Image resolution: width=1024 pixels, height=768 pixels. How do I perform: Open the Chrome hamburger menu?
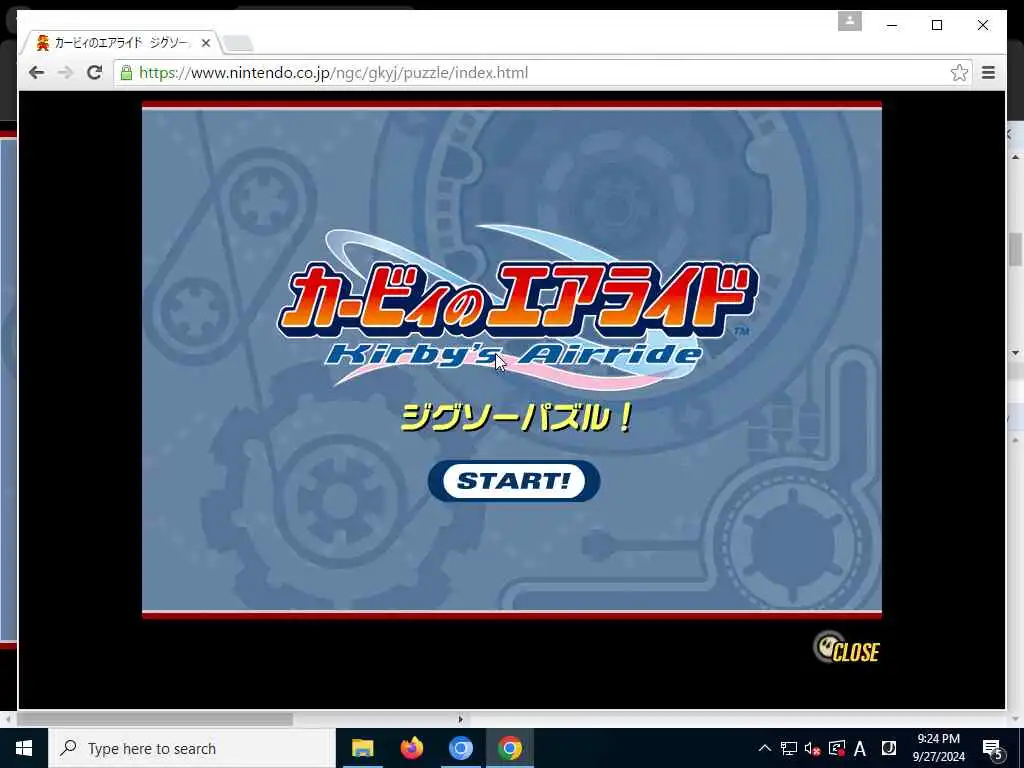[x=988, y=72]
